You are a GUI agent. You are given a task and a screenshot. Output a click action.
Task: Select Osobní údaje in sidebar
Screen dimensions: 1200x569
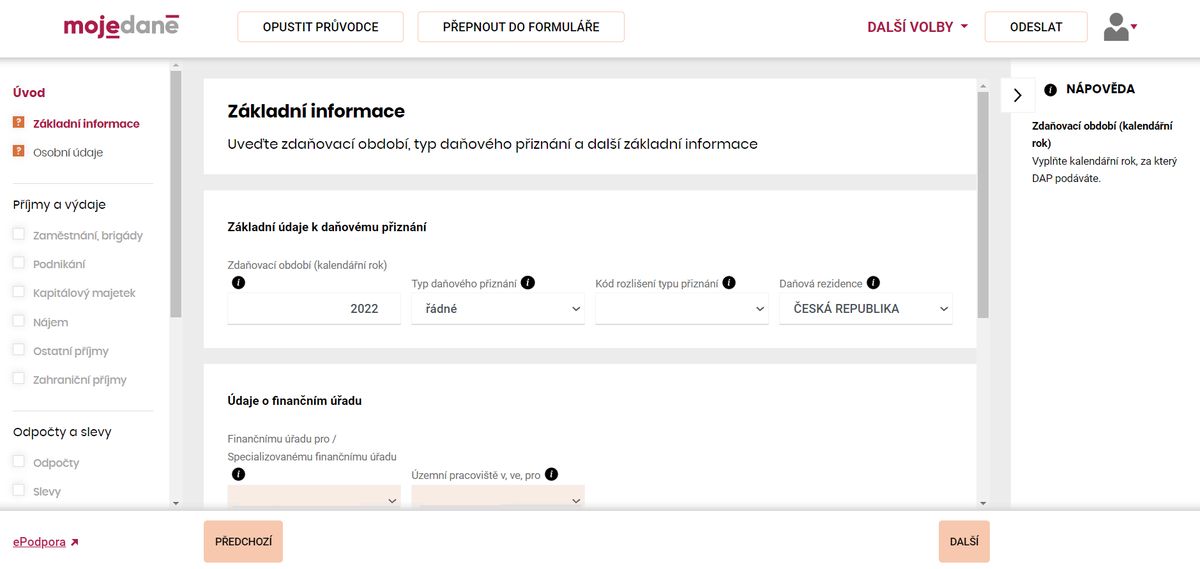coord(68,153)
